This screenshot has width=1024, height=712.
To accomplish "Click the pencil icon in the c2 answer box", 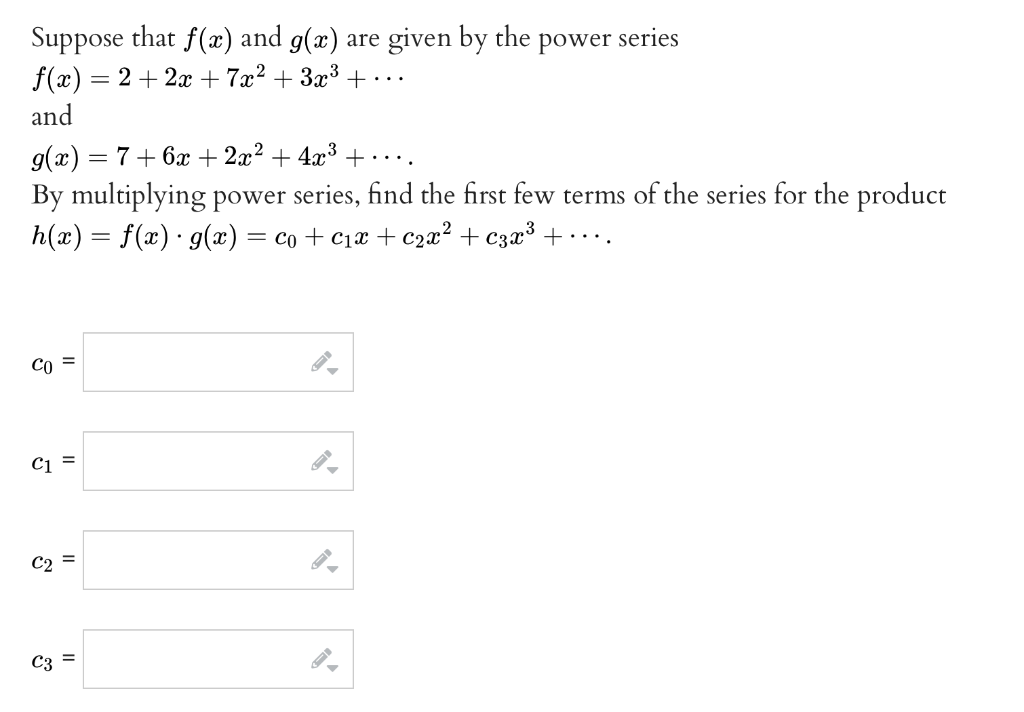I will pos(320,557).
